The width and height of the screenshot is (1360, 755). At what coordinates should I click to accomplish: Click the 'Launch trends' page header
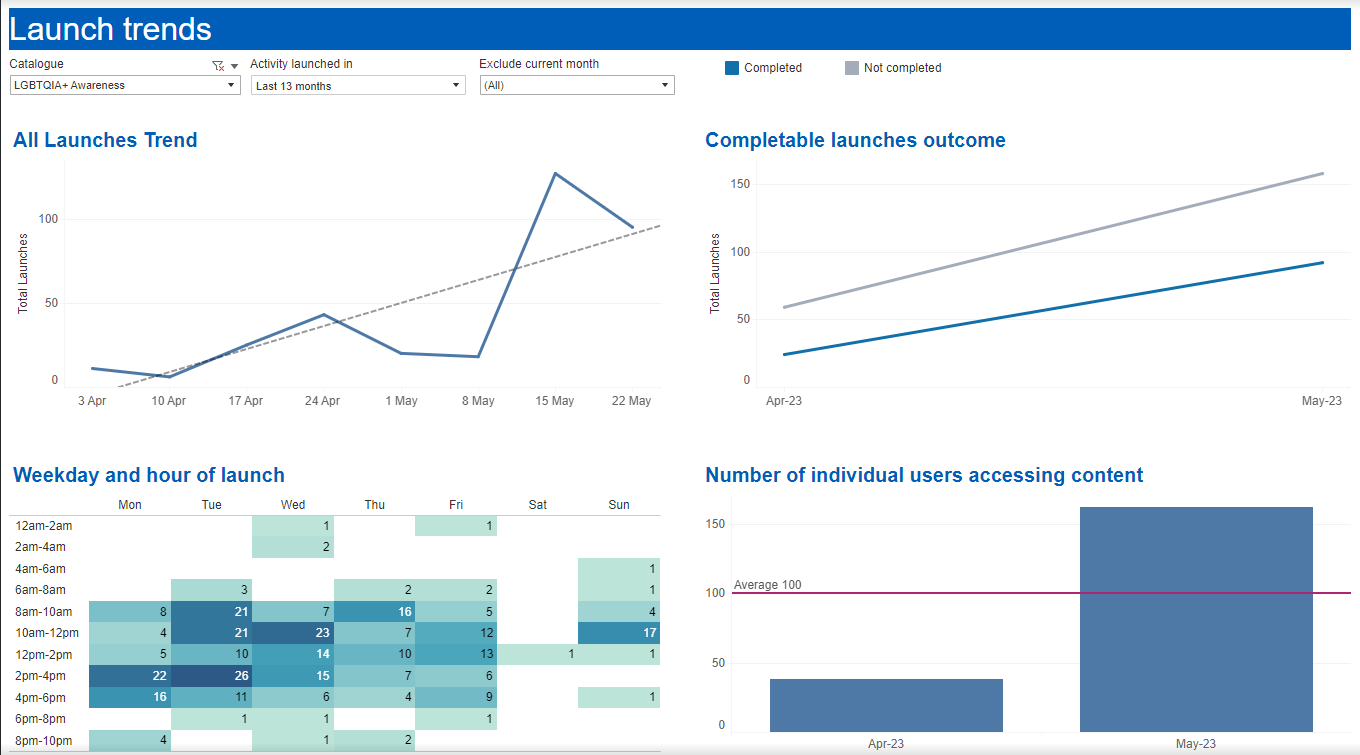pyautogui.click(x=111, y=29)
